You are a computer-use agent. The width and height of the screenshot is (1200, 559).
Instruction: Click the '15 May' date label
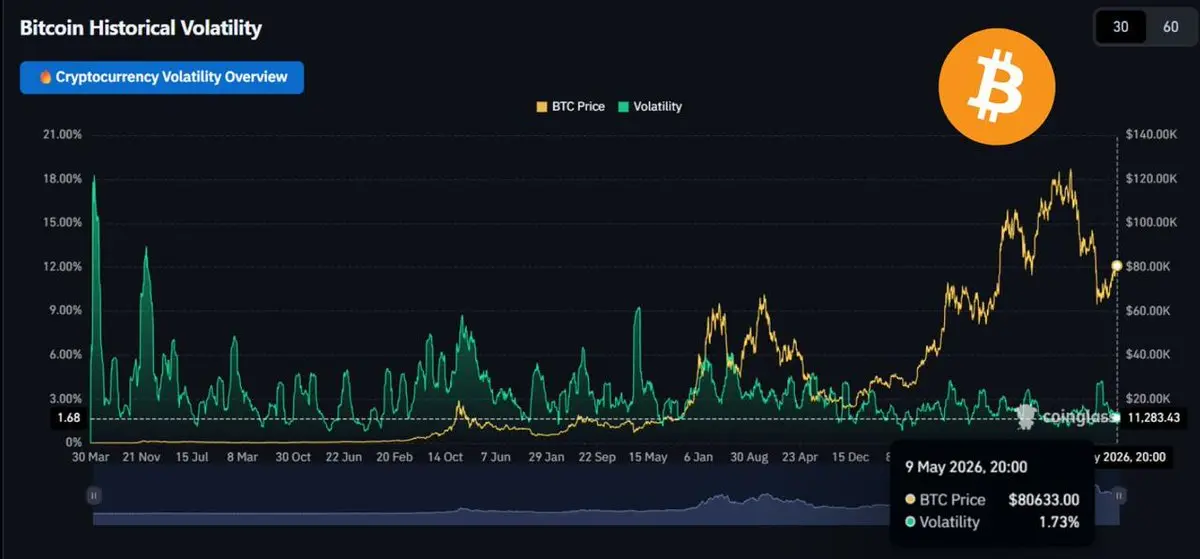pos(648,457)
